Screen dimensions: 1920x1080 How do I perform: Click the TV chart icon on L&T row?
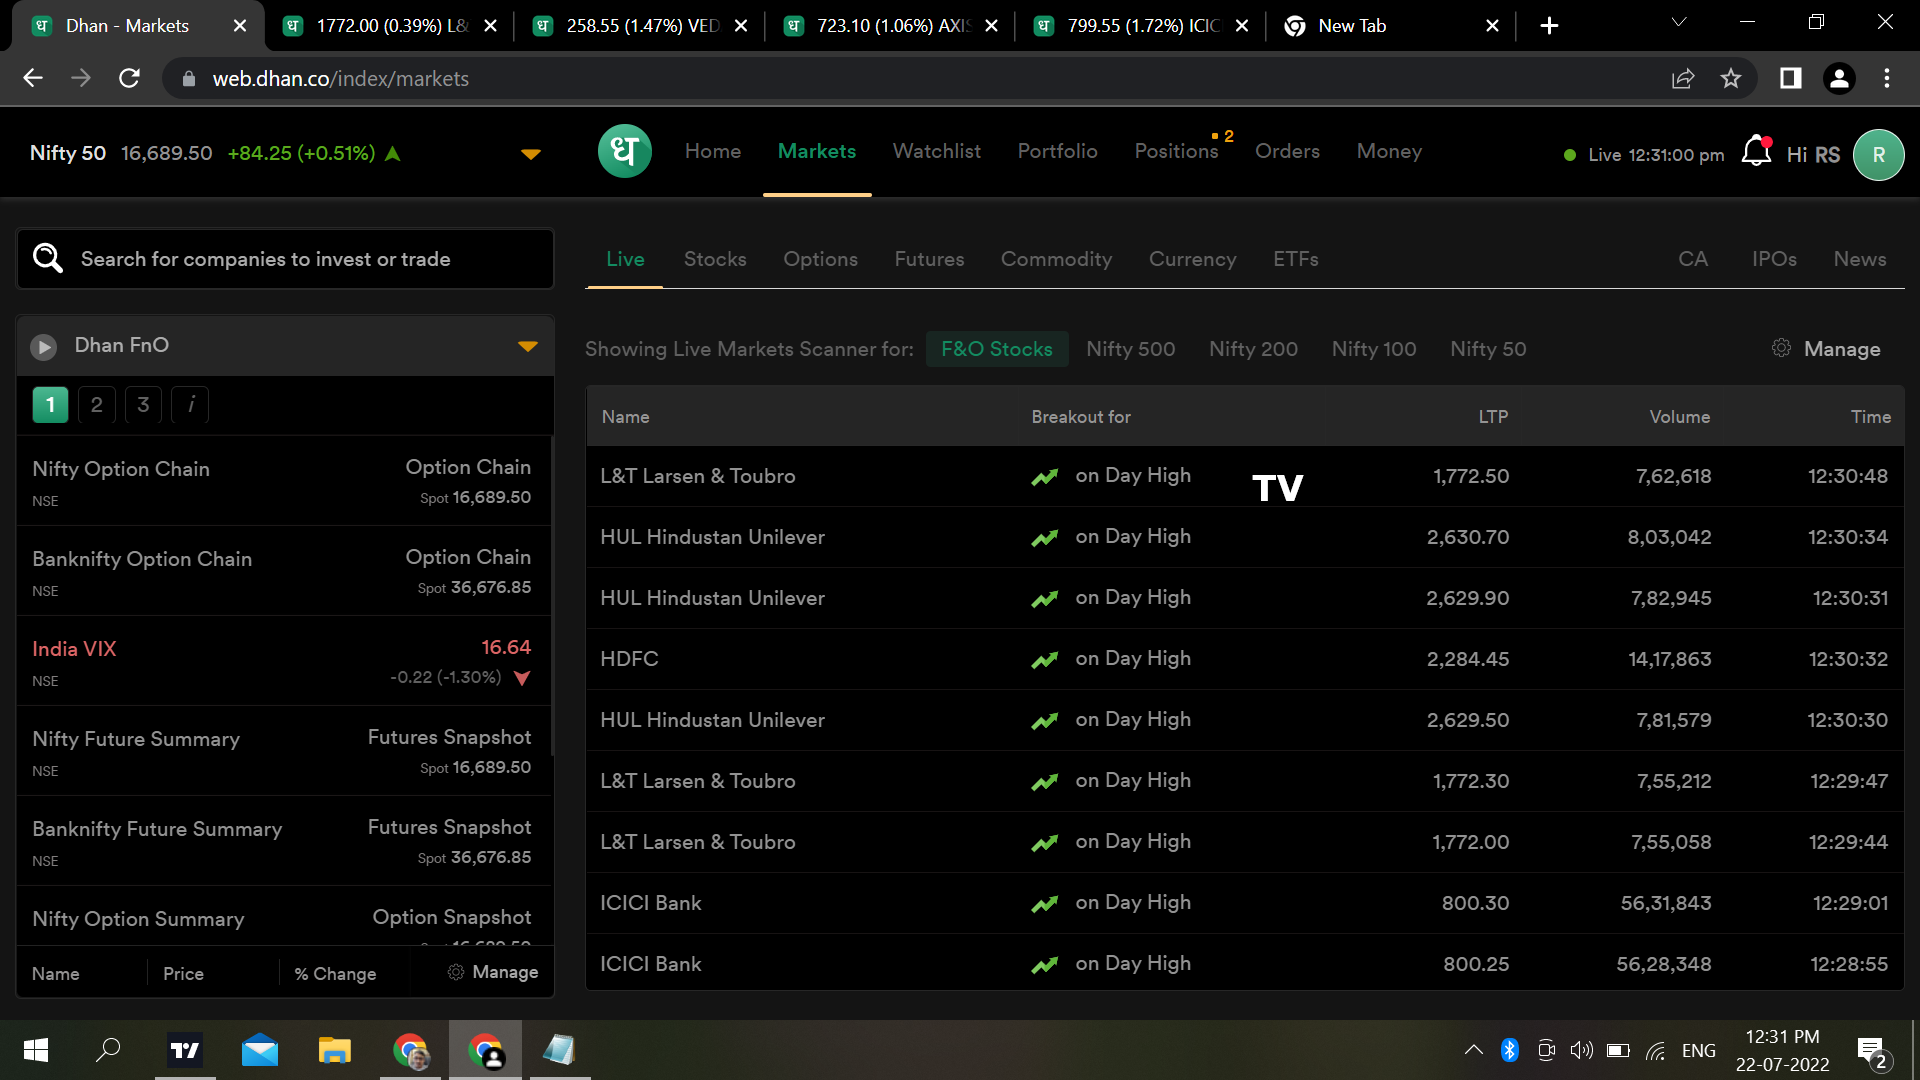pyautogui.click(x=1277, y=488)
